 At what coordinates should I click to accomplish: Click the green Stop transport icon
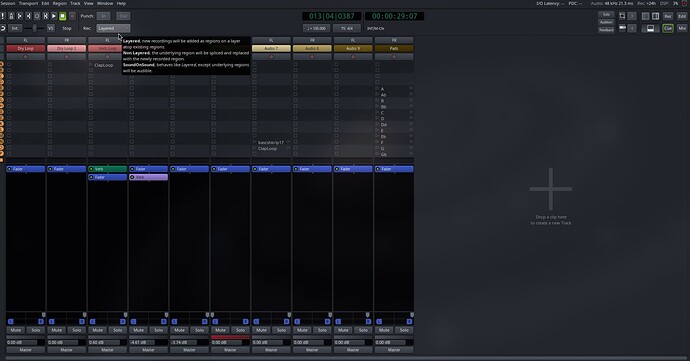[x=62, y=16]
